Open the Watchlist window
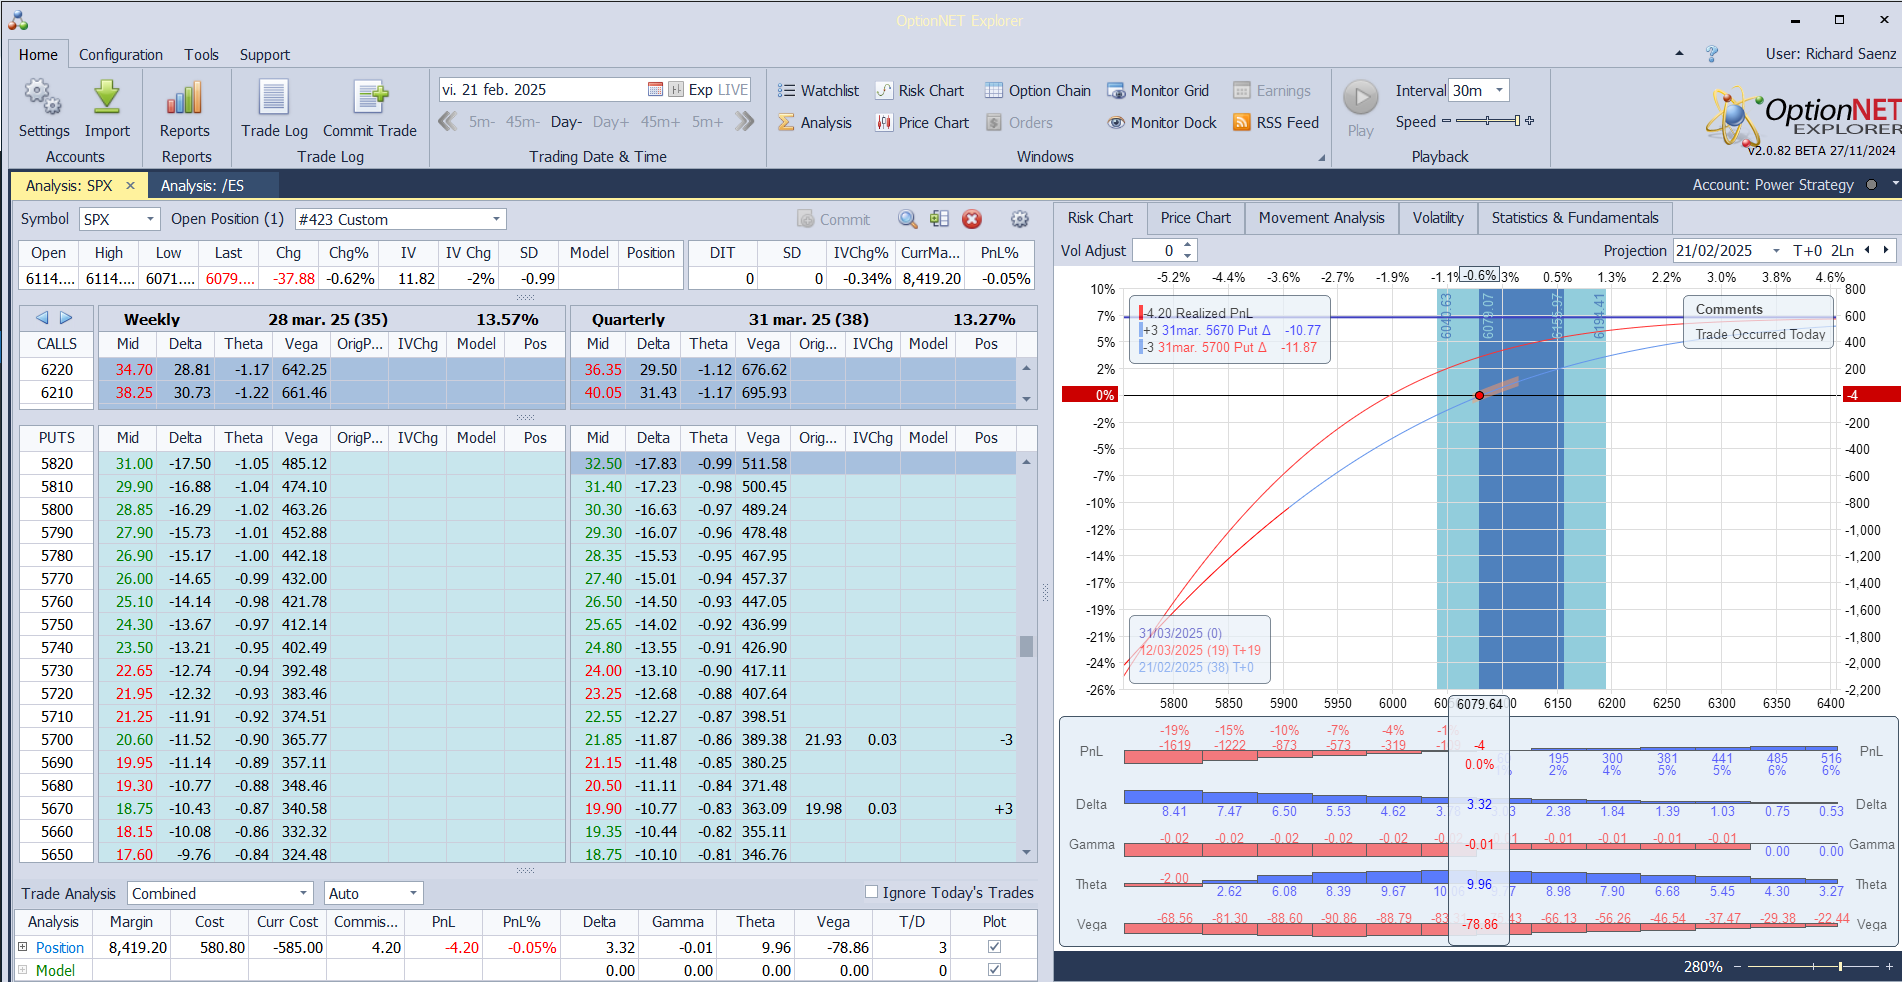 click(818, 91)
